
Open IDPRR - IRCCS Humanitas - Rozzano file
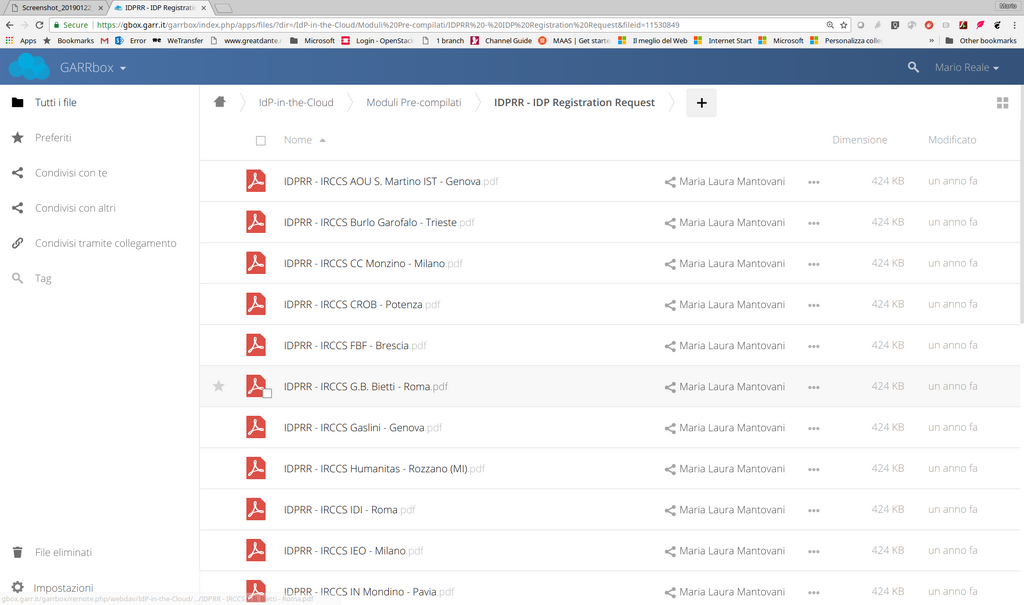(376, 469)
